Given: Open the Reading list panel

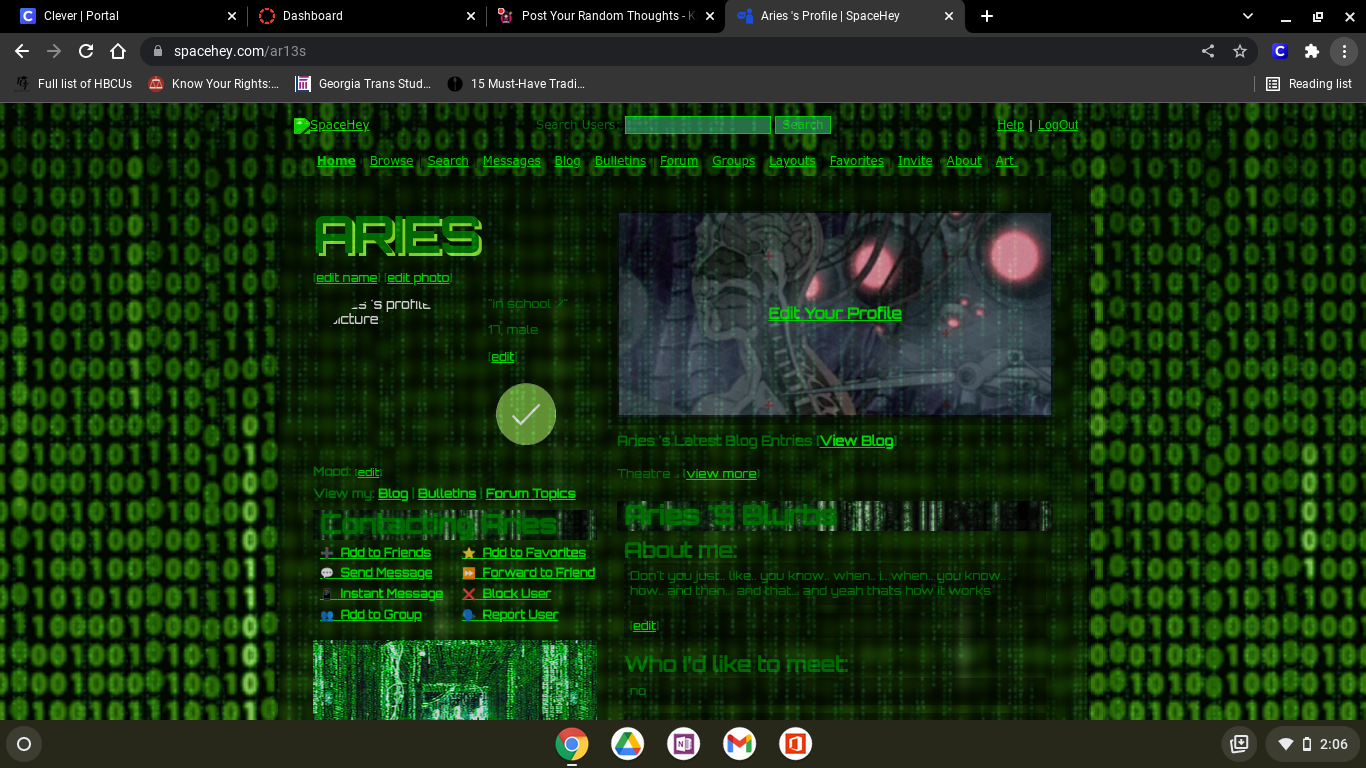Looking at the screenshot, I should pyautogui.click(x=1309, y=84).
